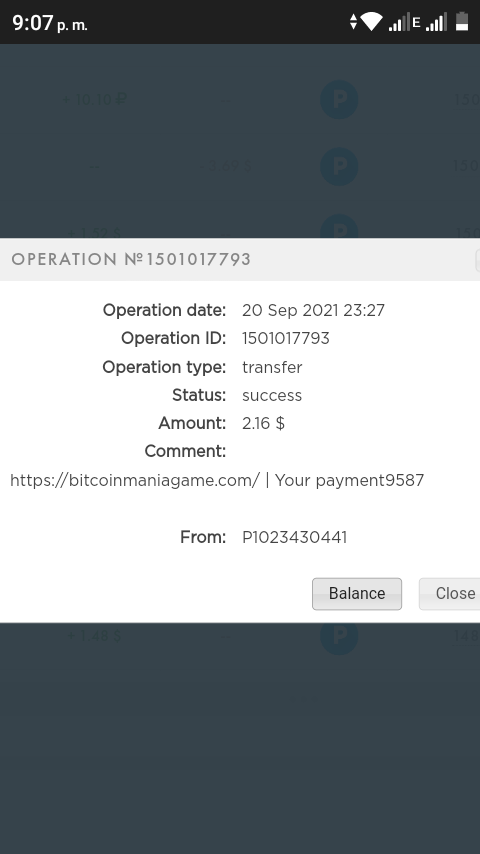Viewport: 480px width, 854px height.
Task: Select the Operation ID value 1501017793
Action: 285,339
